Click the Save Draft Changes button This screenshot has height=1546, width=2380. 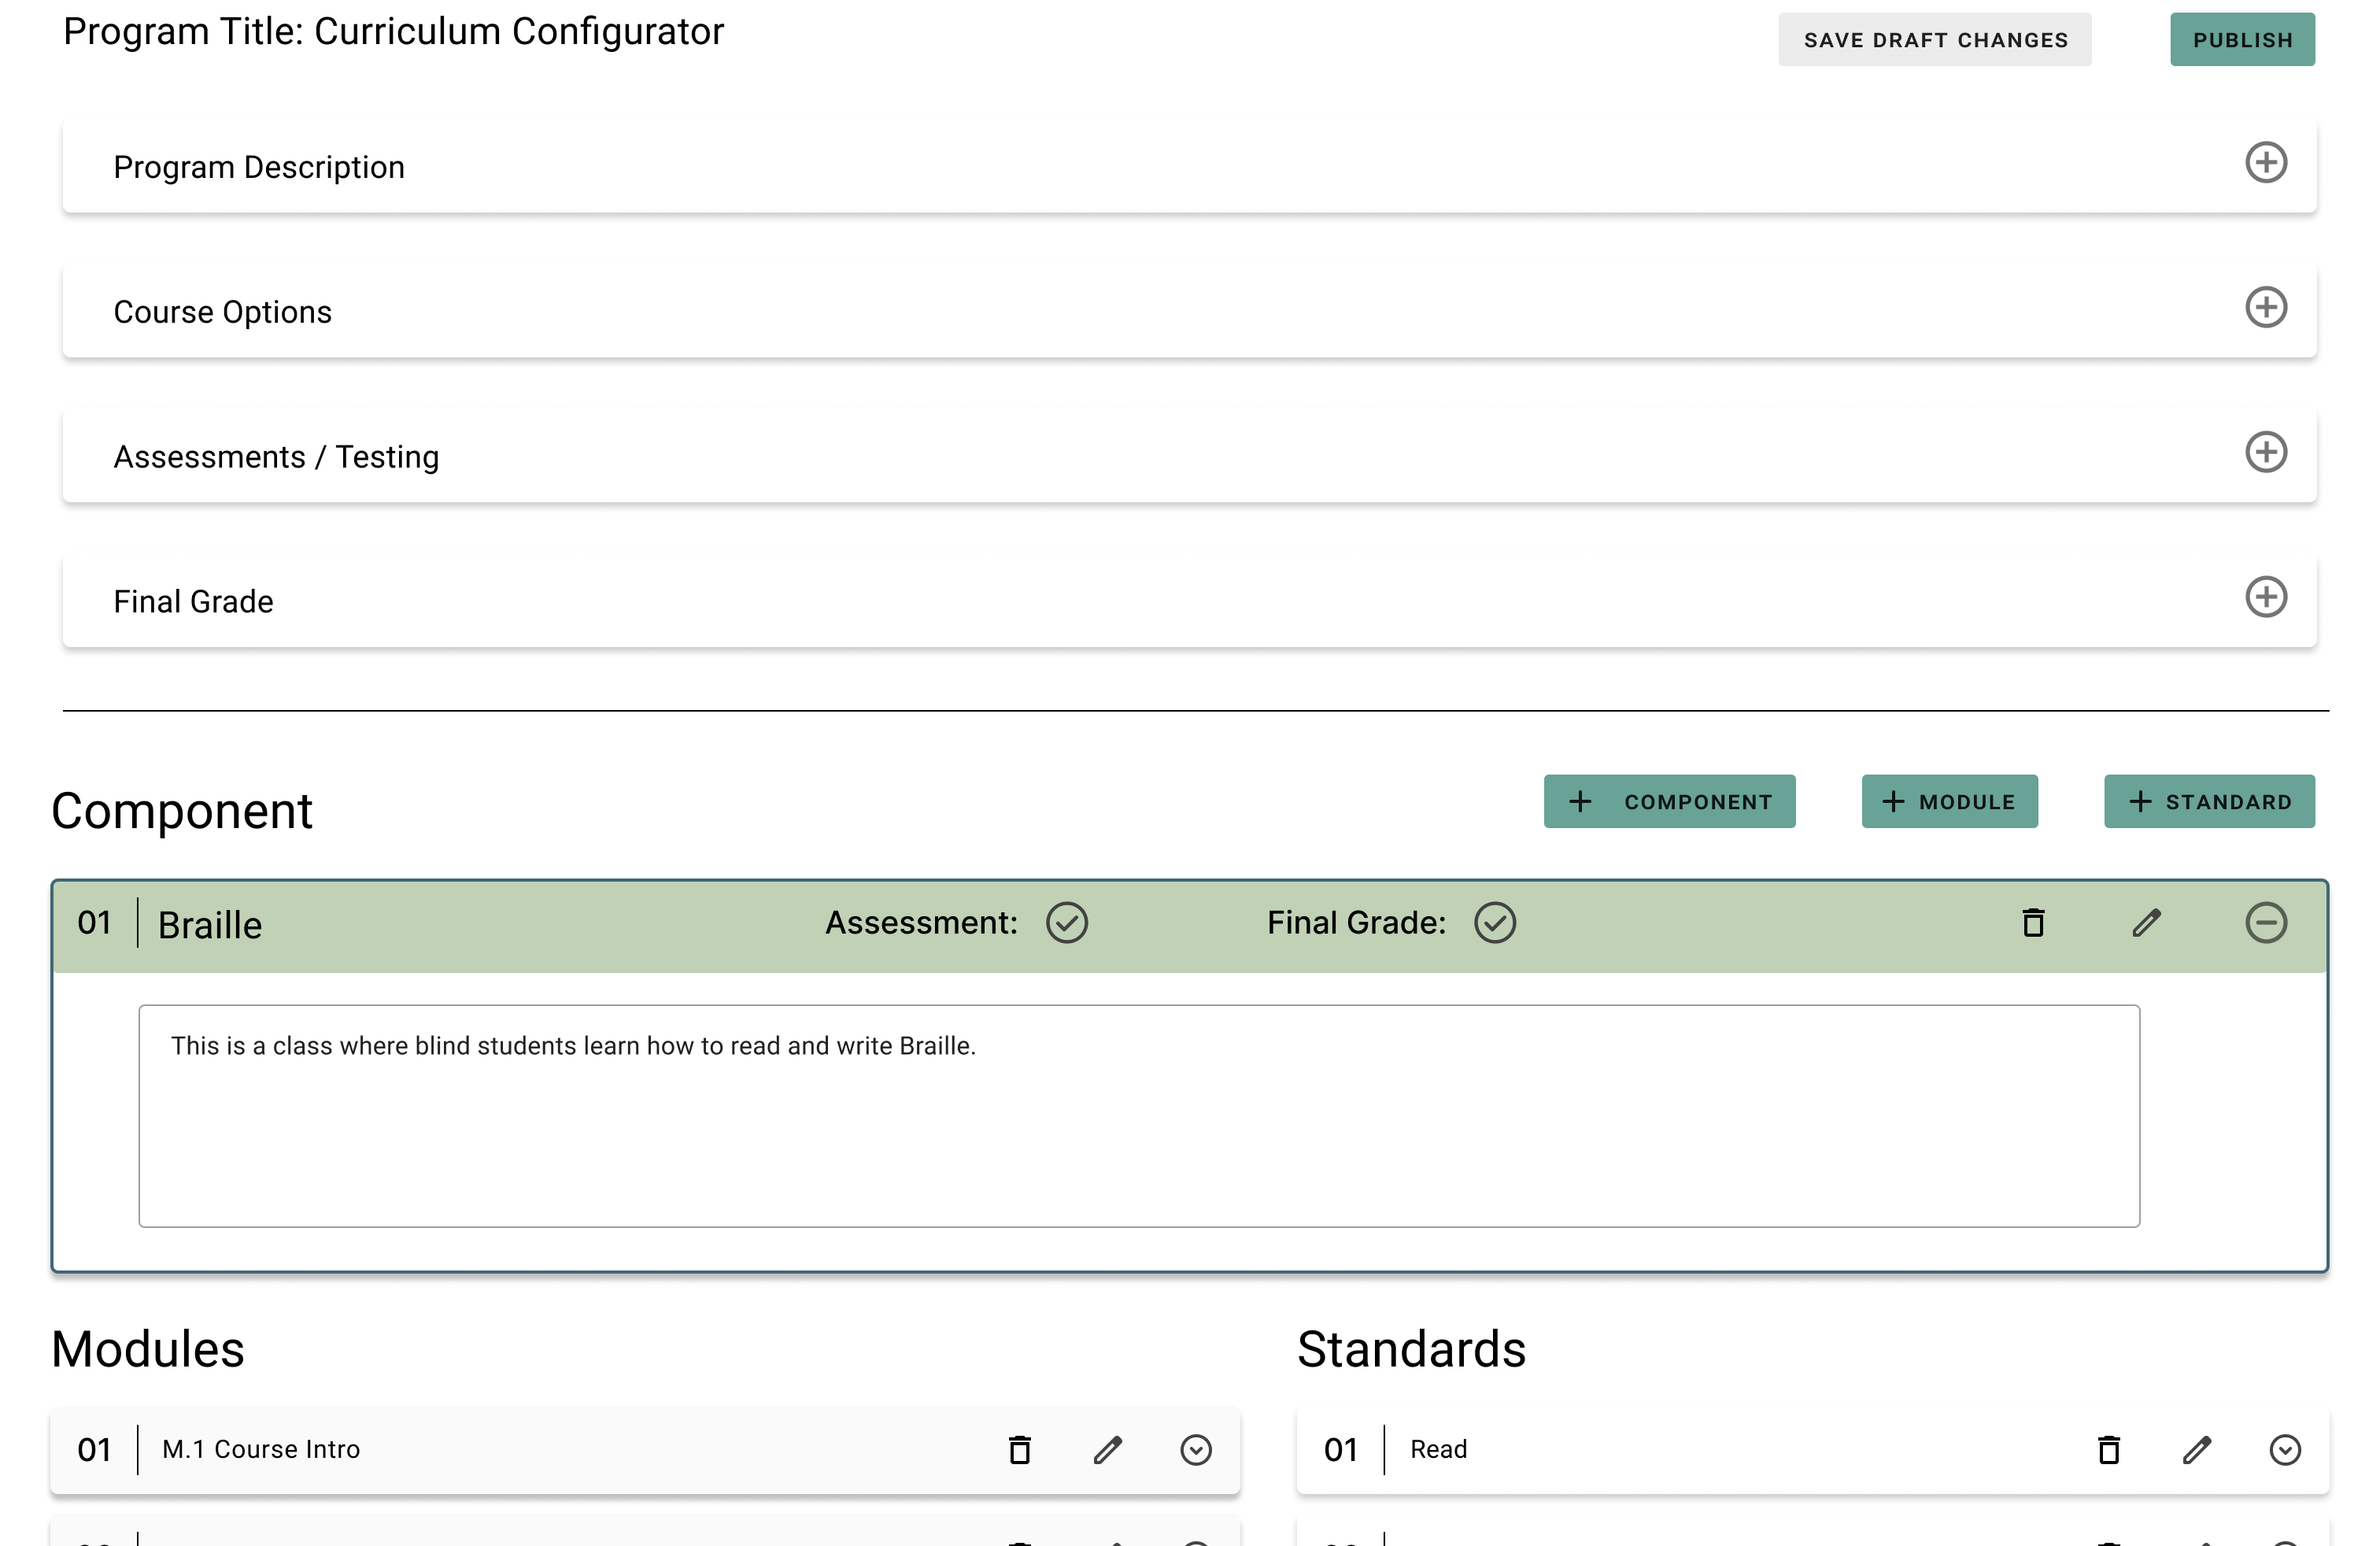(1934, 40)
